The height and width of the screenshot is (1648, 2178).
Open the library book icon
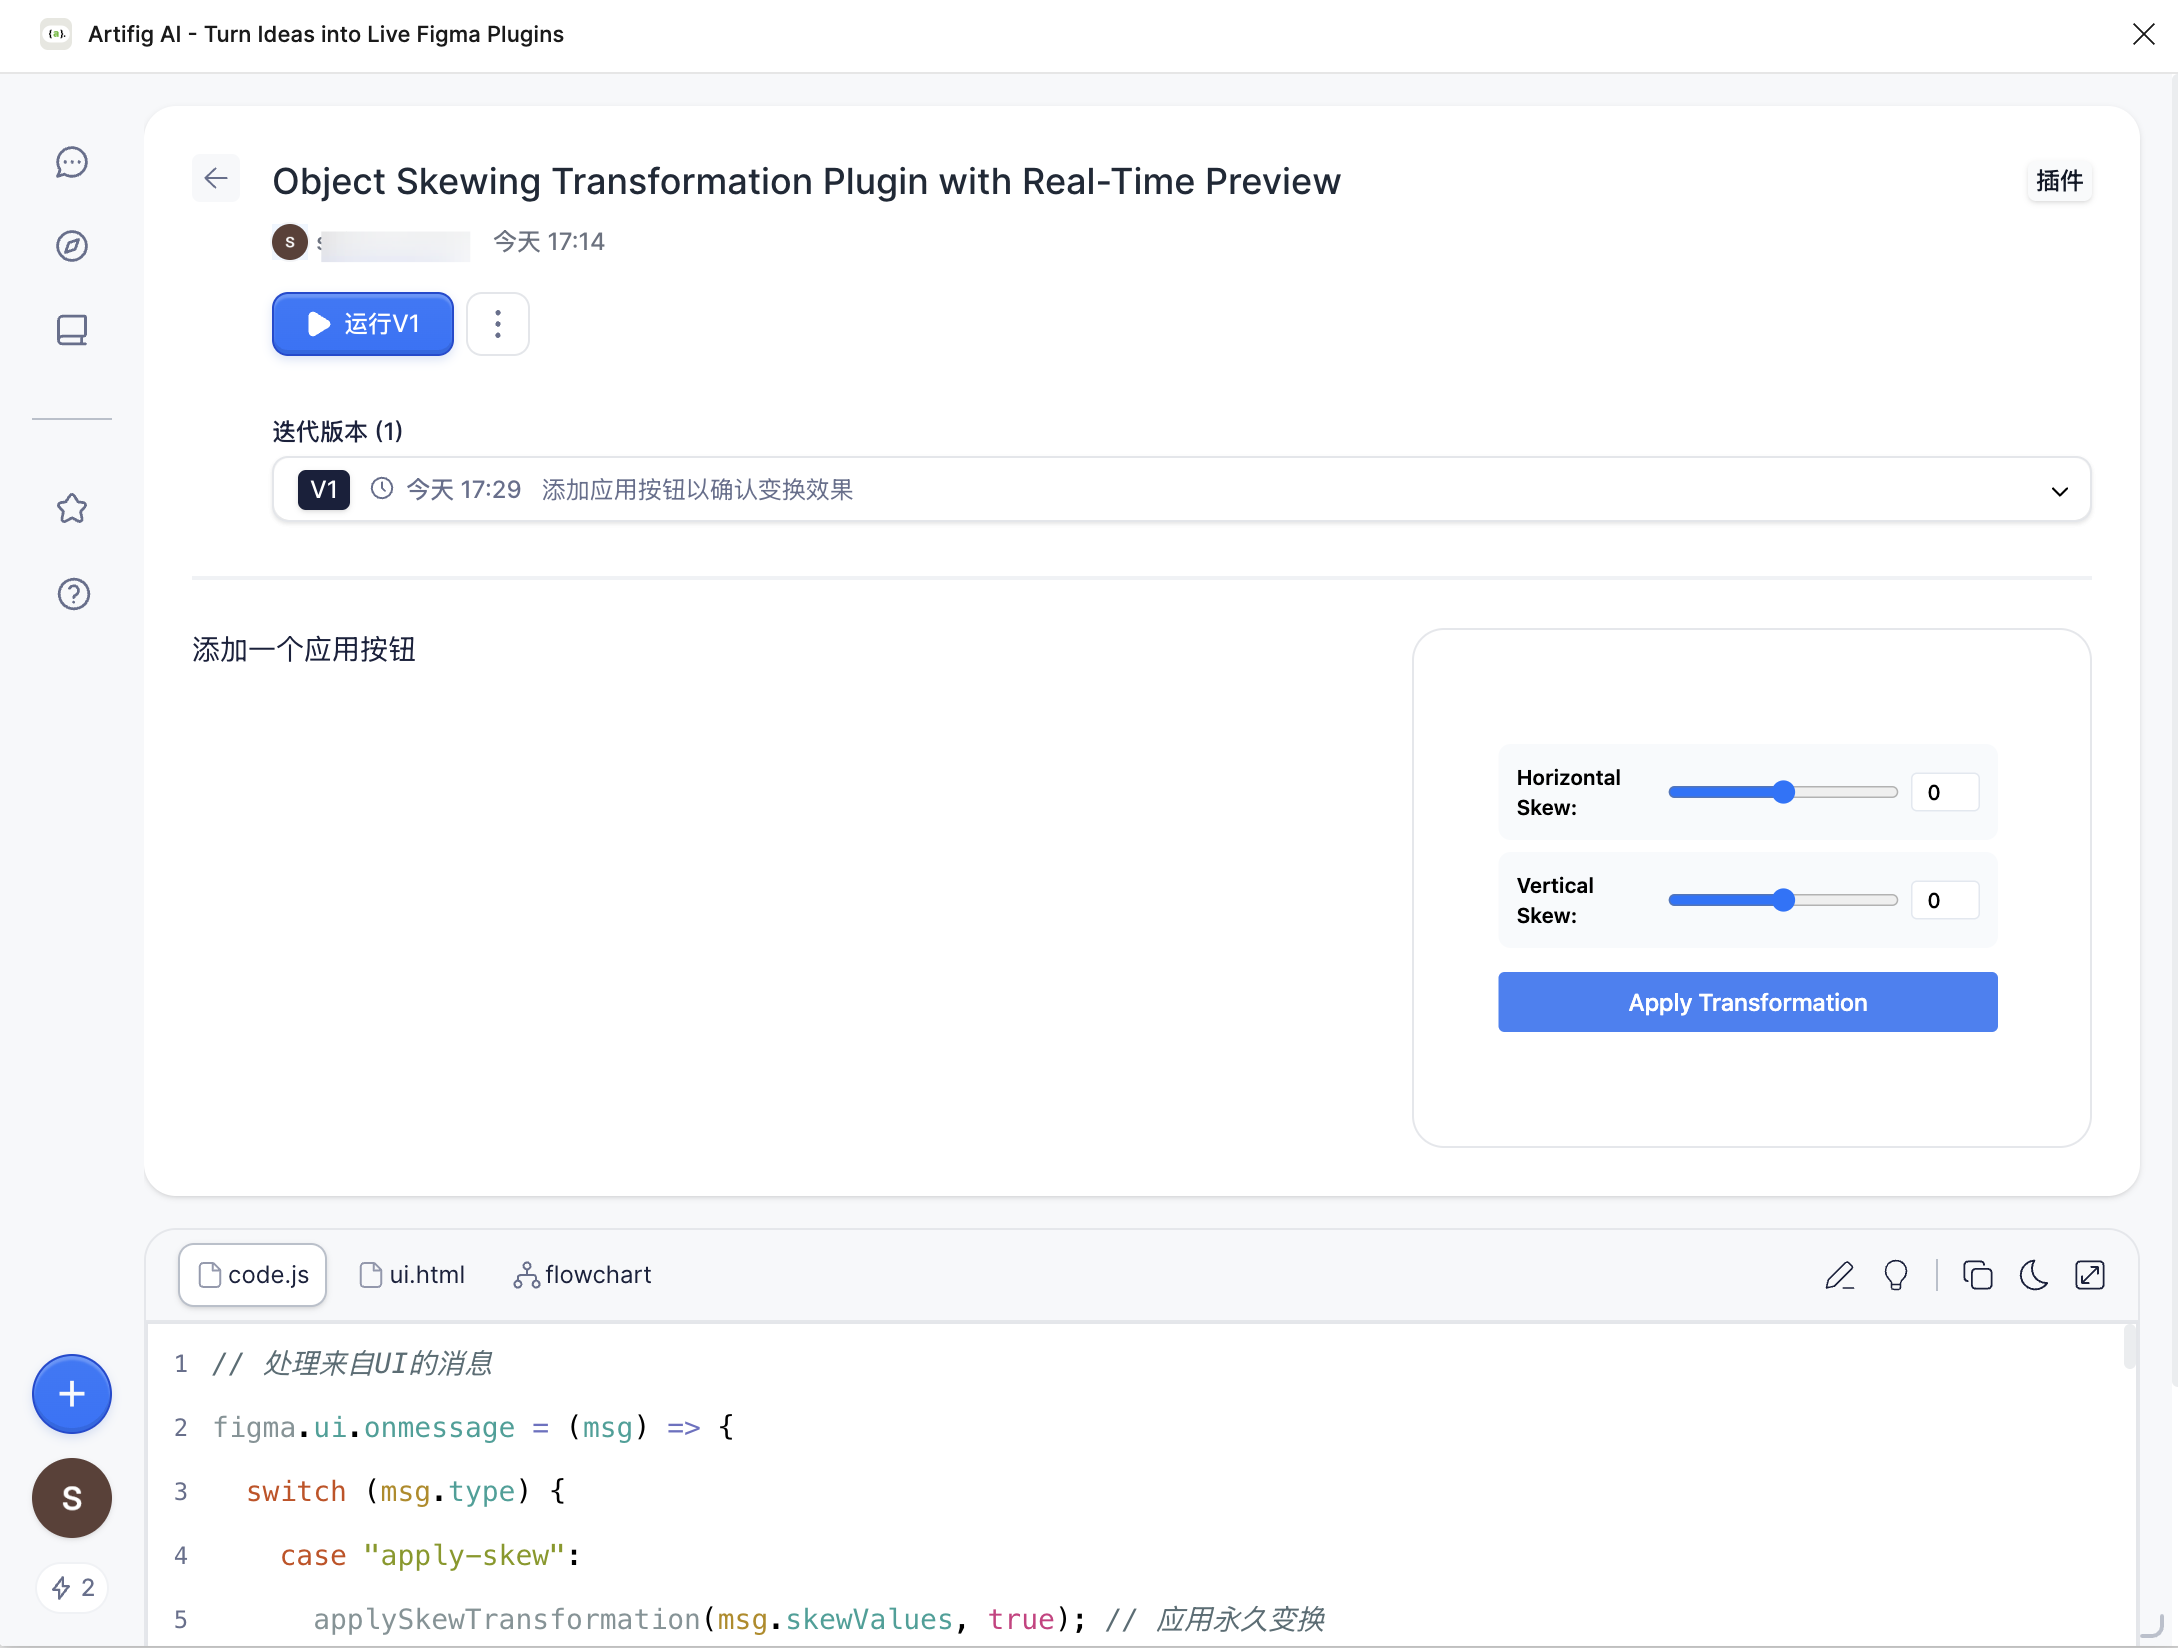coord(72,330)
